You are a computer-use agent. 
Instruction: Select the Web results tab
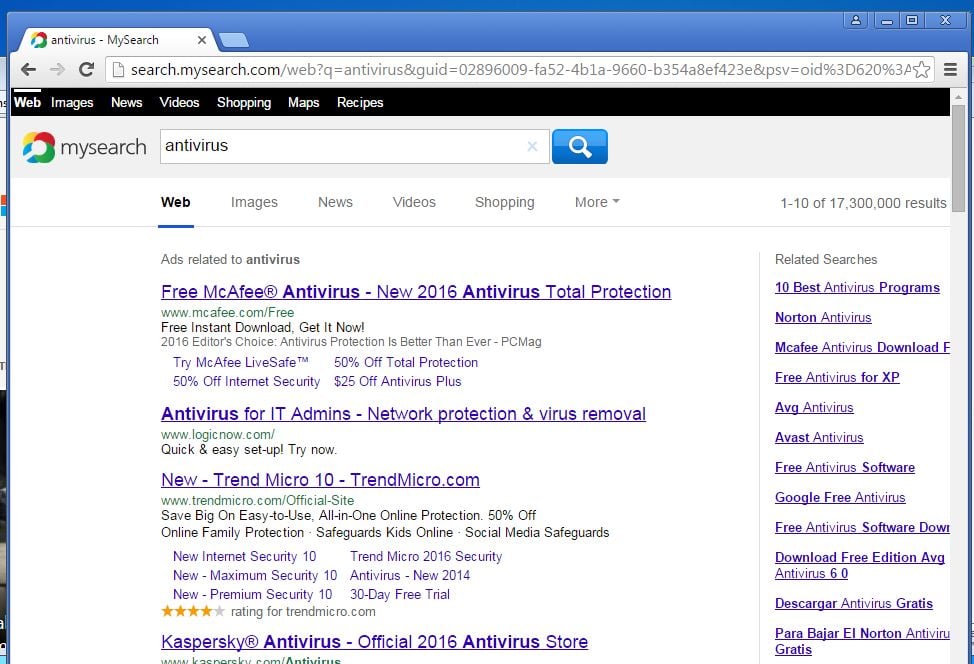click(x=176, y=202)
